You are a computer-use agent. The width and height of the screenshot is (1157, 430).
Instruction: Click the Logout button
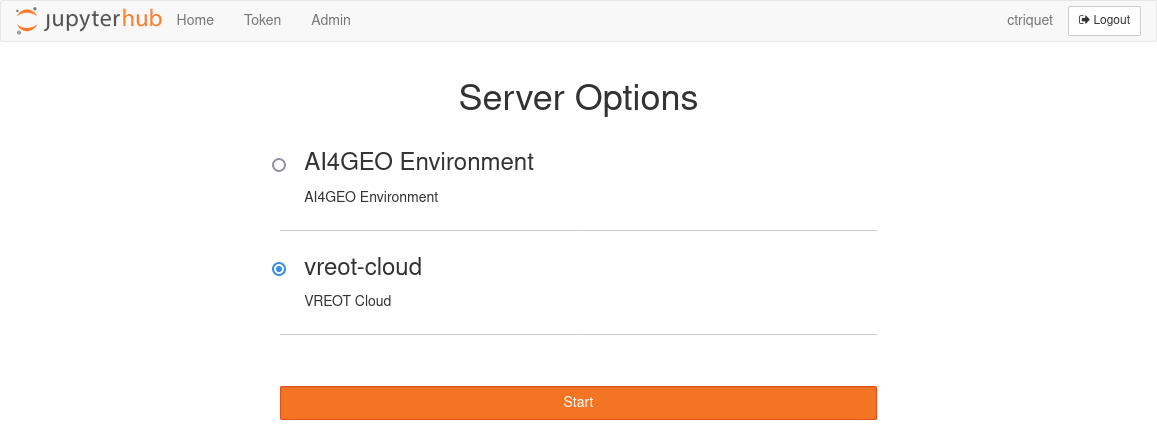coord(1104,21)
